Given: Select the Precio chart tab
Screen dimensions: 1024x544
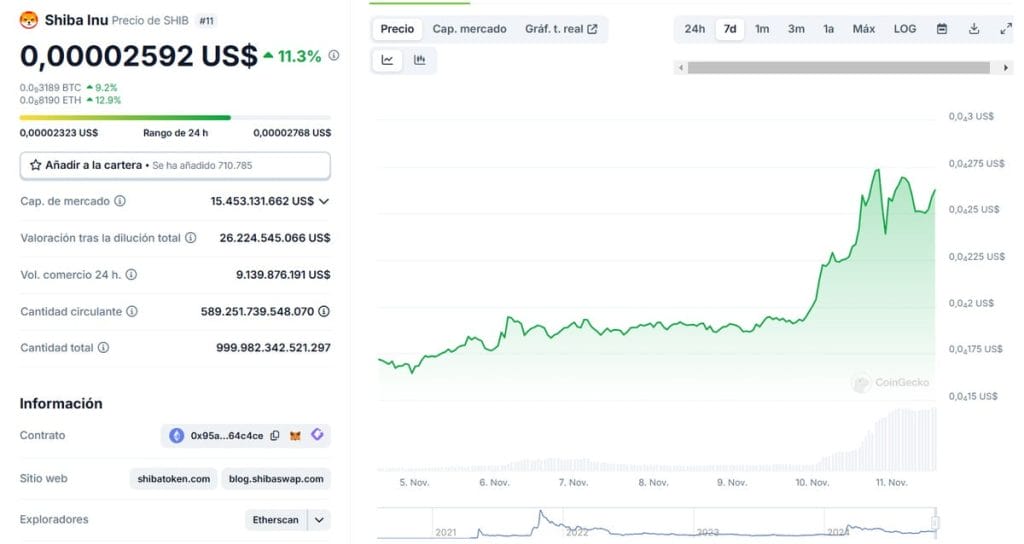Looking at the screenshot, I should pyautogui.click(x=397, y=29).
